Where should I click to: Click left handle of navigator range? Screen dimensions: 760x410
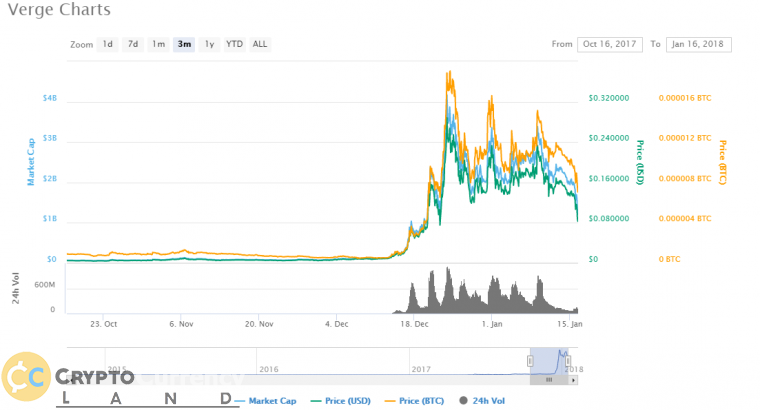point(530,361)
